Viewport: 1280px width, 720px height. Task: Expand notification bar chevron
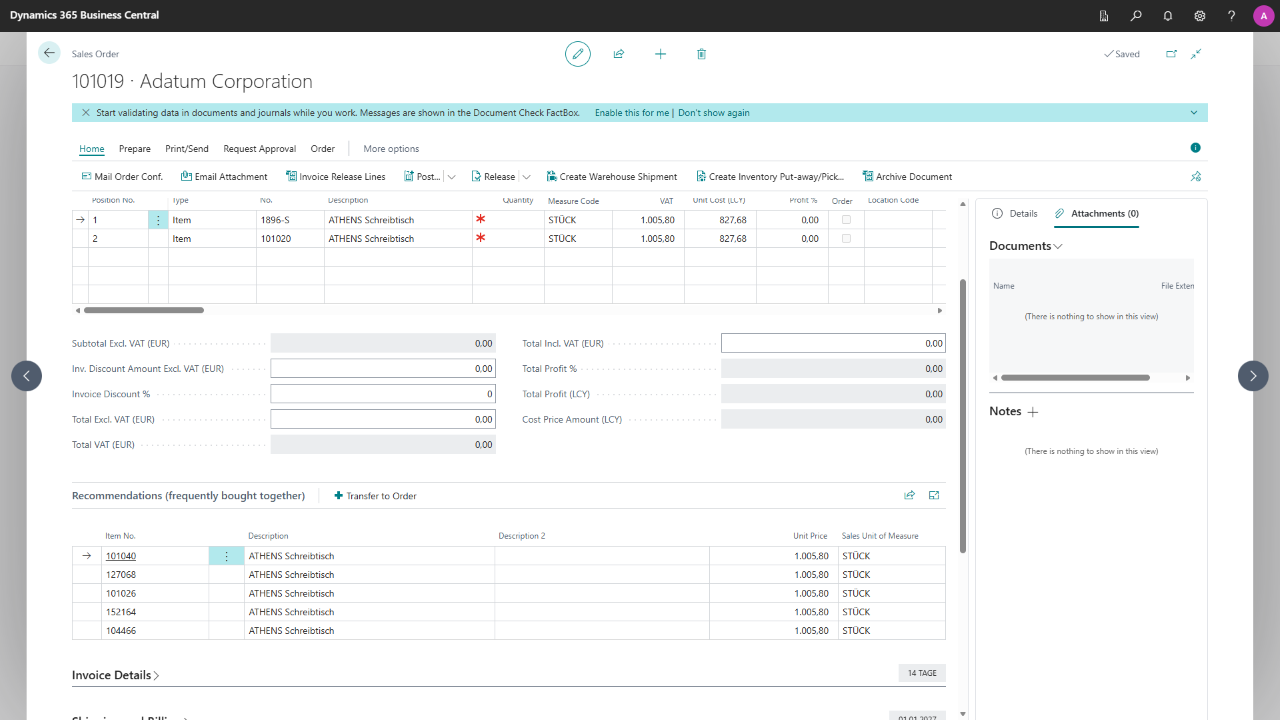coord(1194,113)
